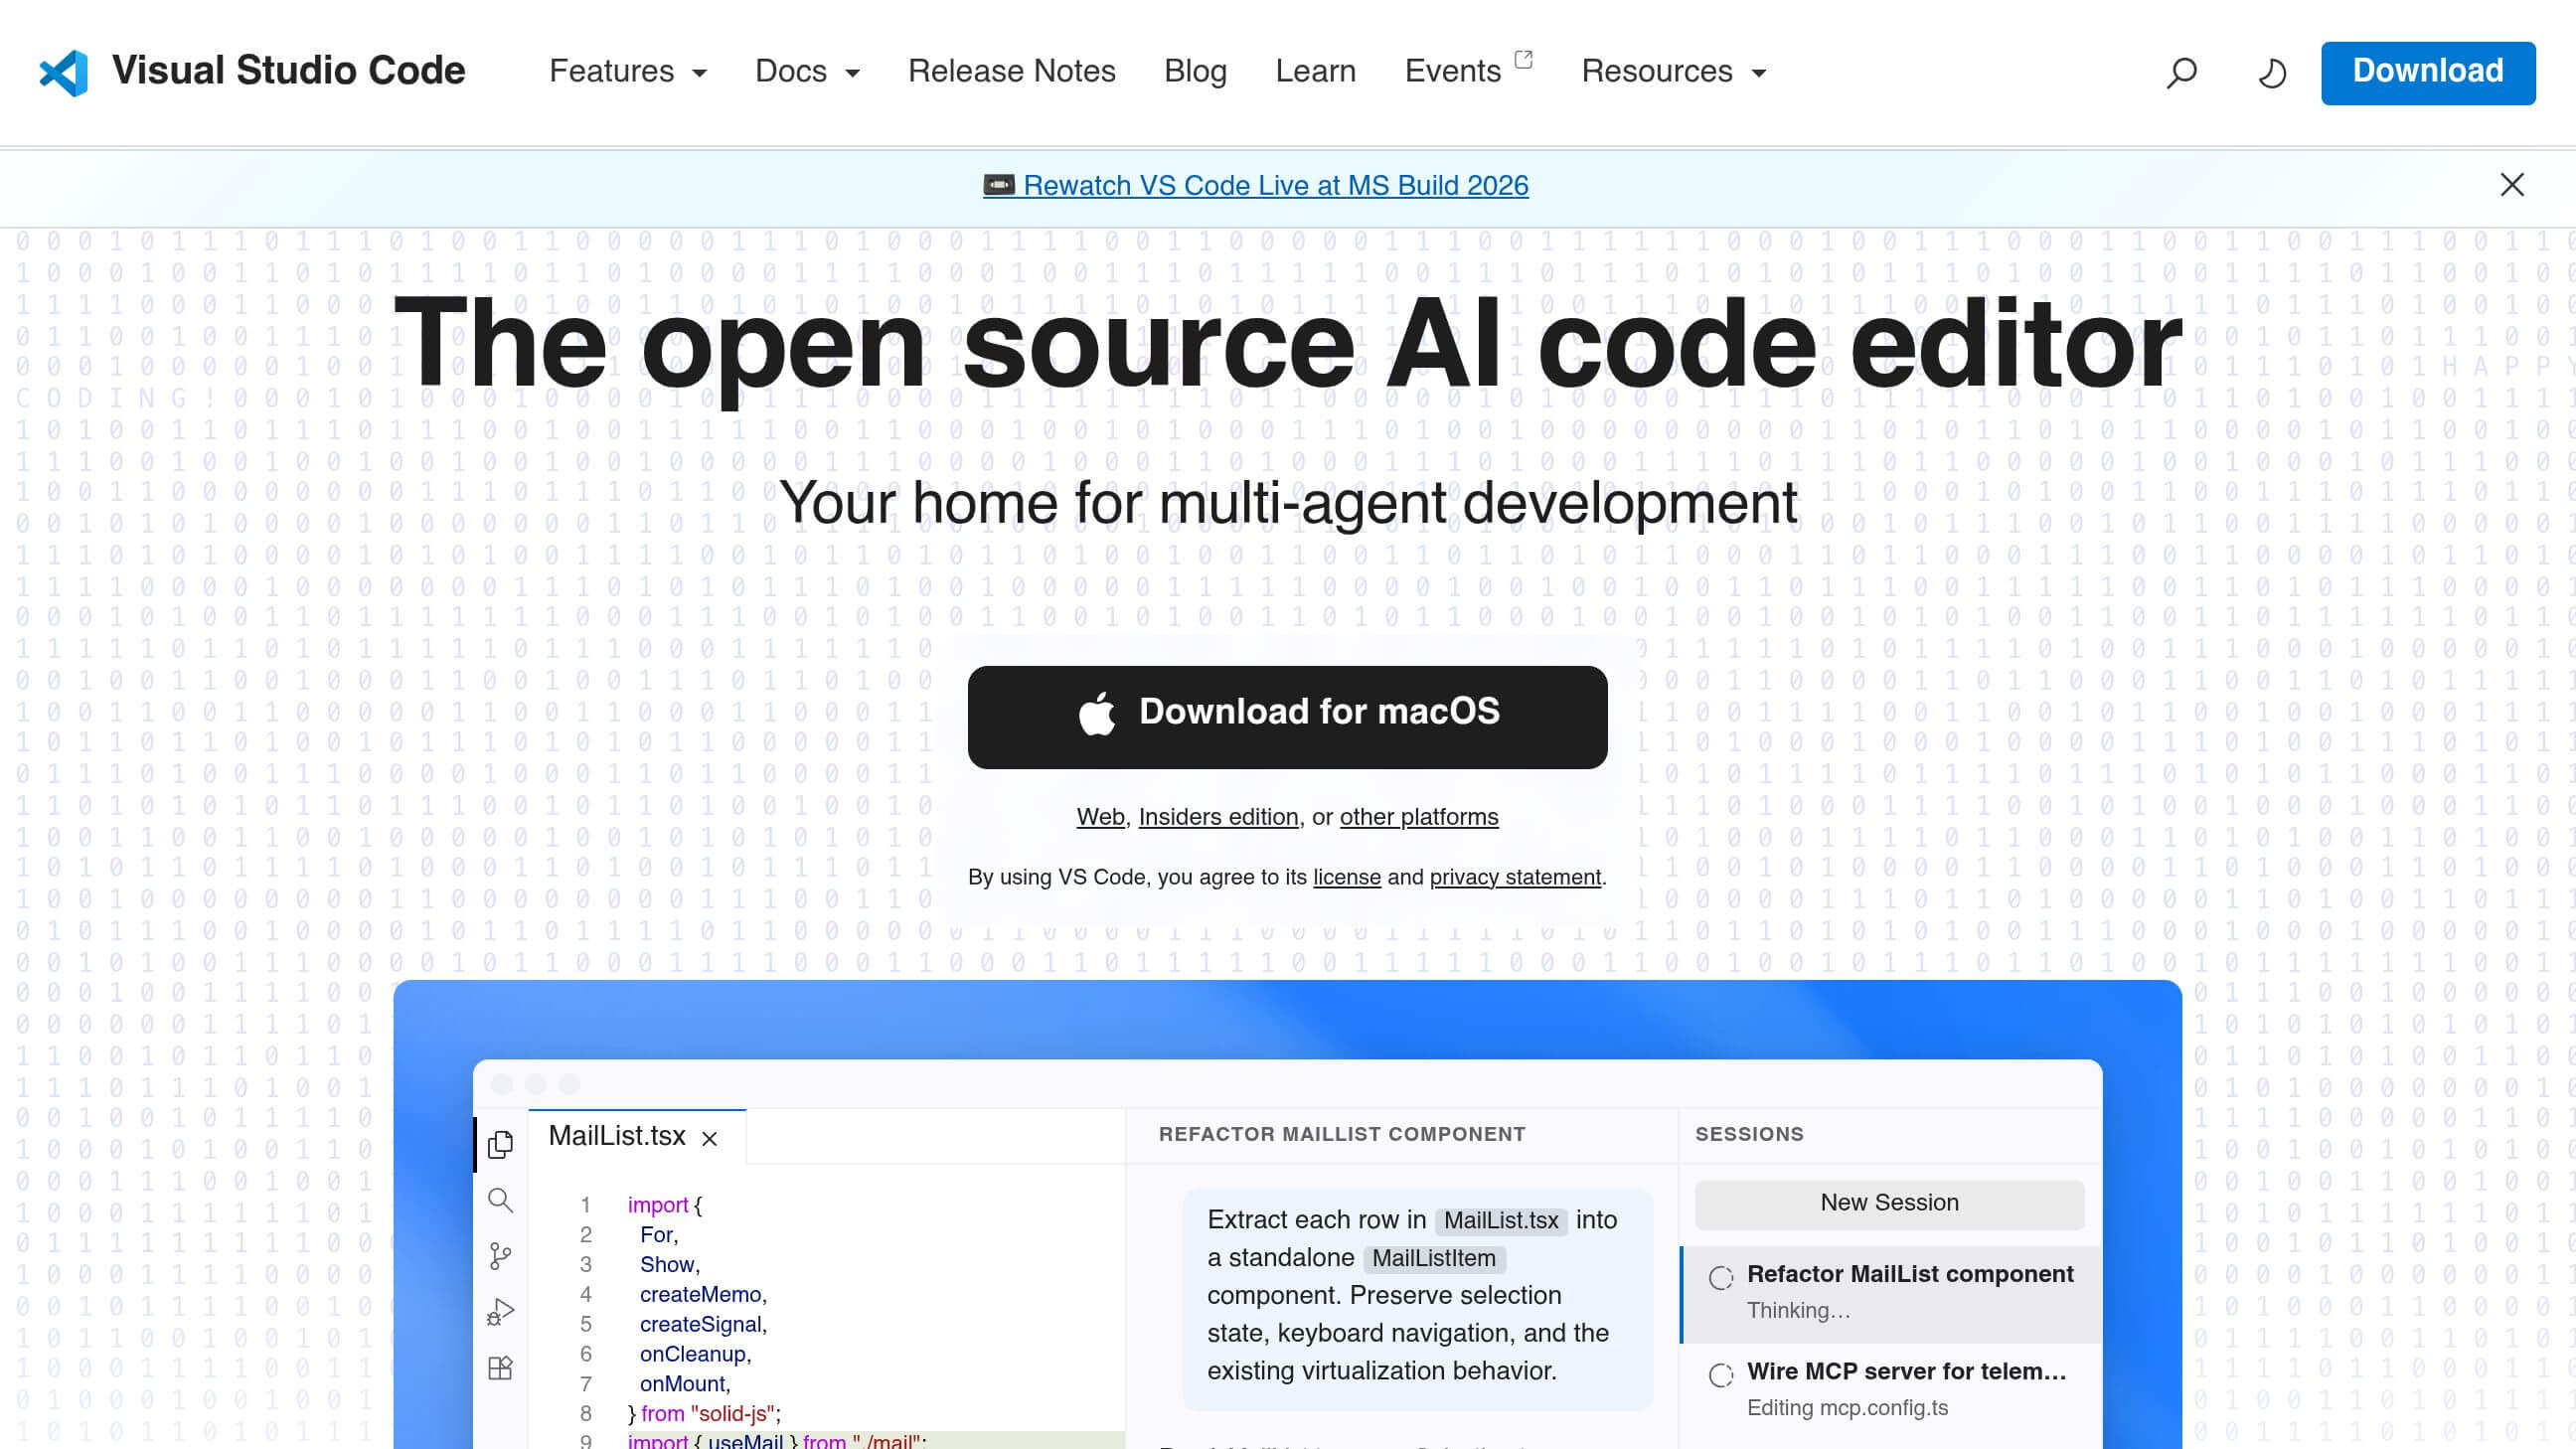Click the Download for macOS button
The height and width of the screenshot is (1449, 2576).
coord(1287,717)
